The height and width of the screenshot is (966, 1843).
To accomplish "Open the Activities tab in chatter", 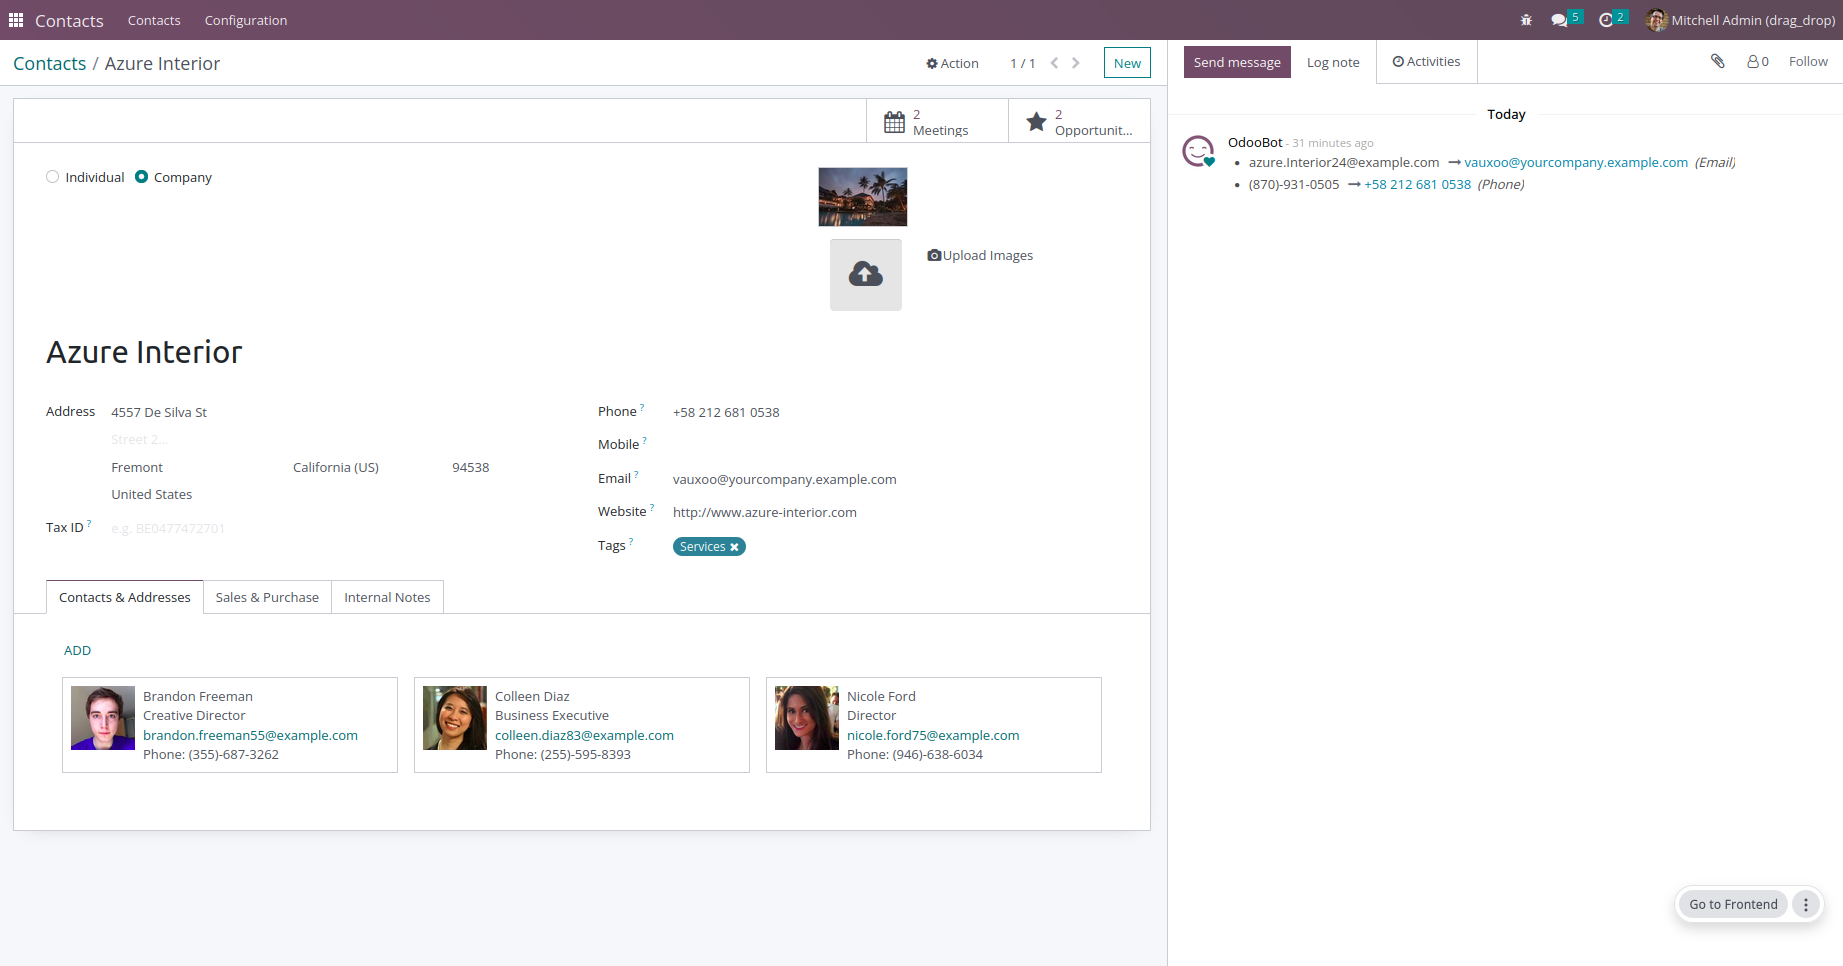I will pos(1427,62).
